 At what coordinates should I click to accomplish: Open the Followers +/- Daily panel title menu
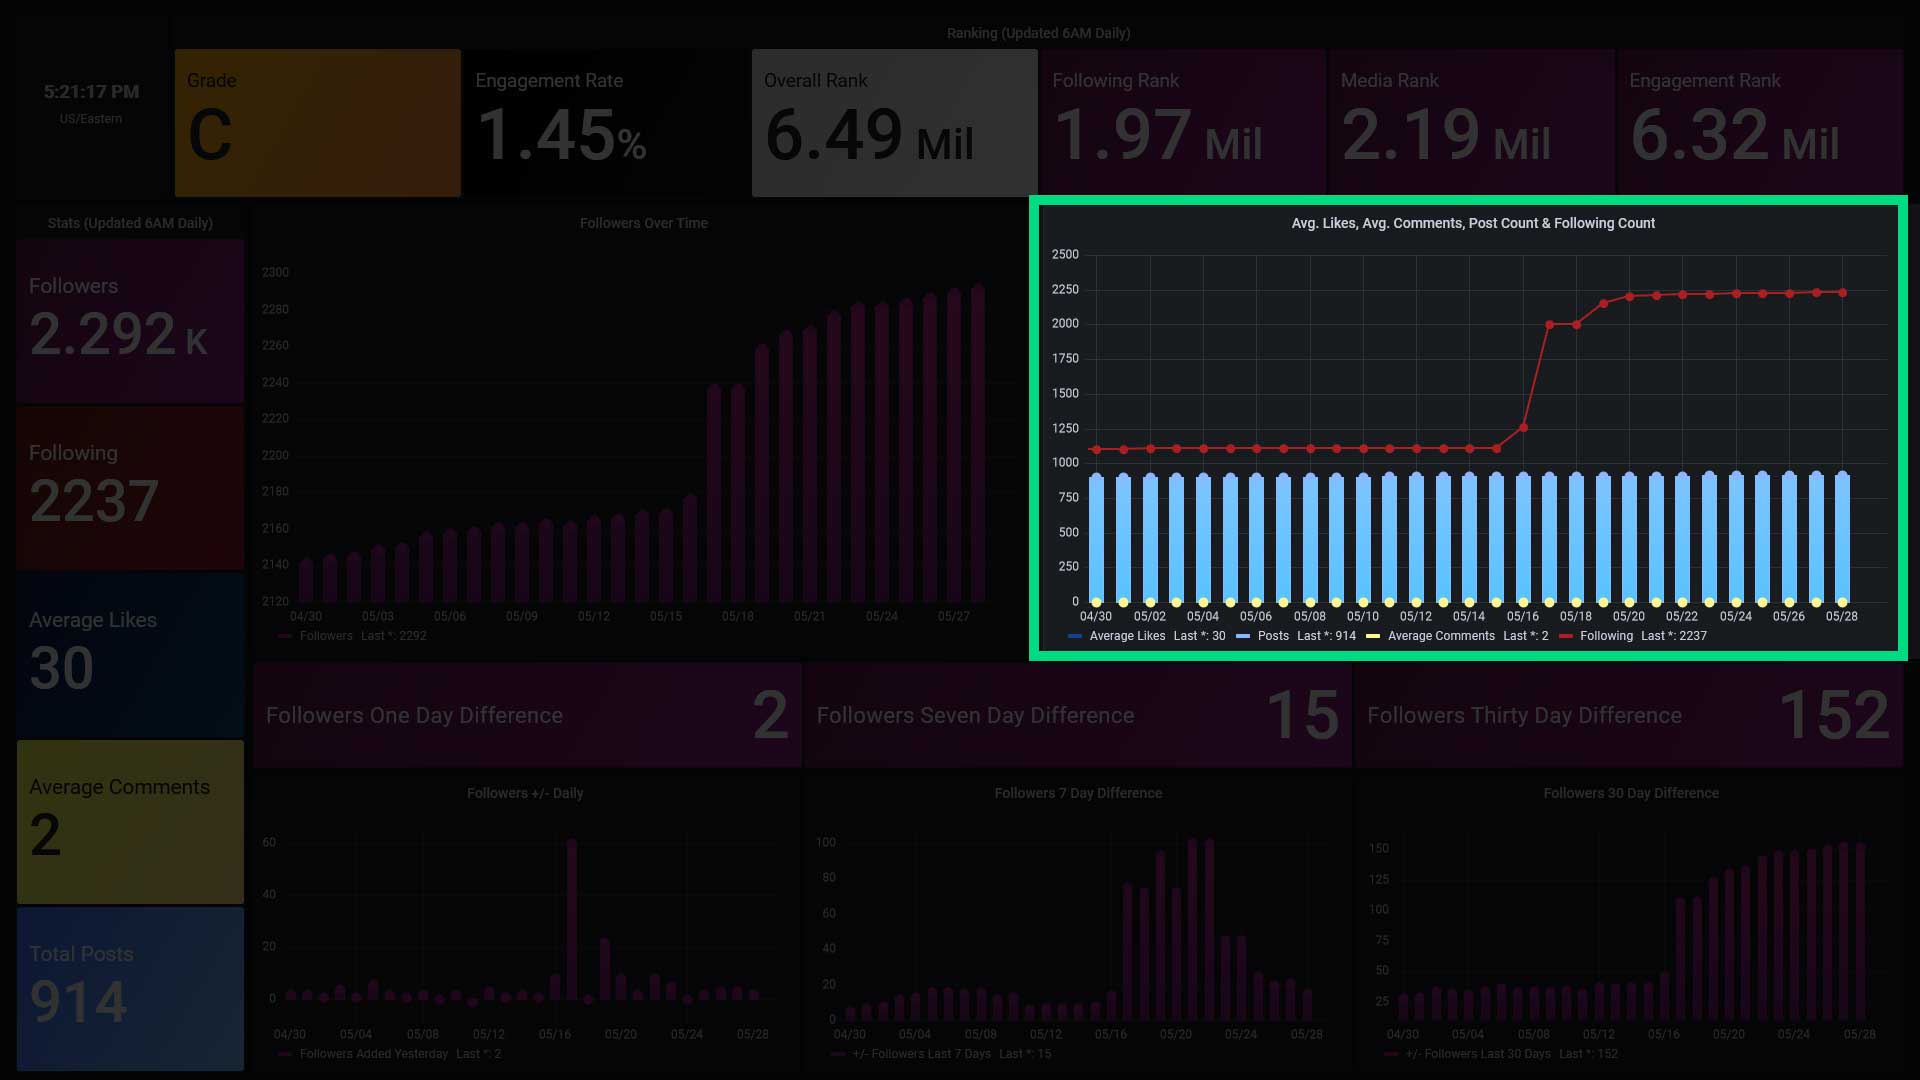(524, 793)
